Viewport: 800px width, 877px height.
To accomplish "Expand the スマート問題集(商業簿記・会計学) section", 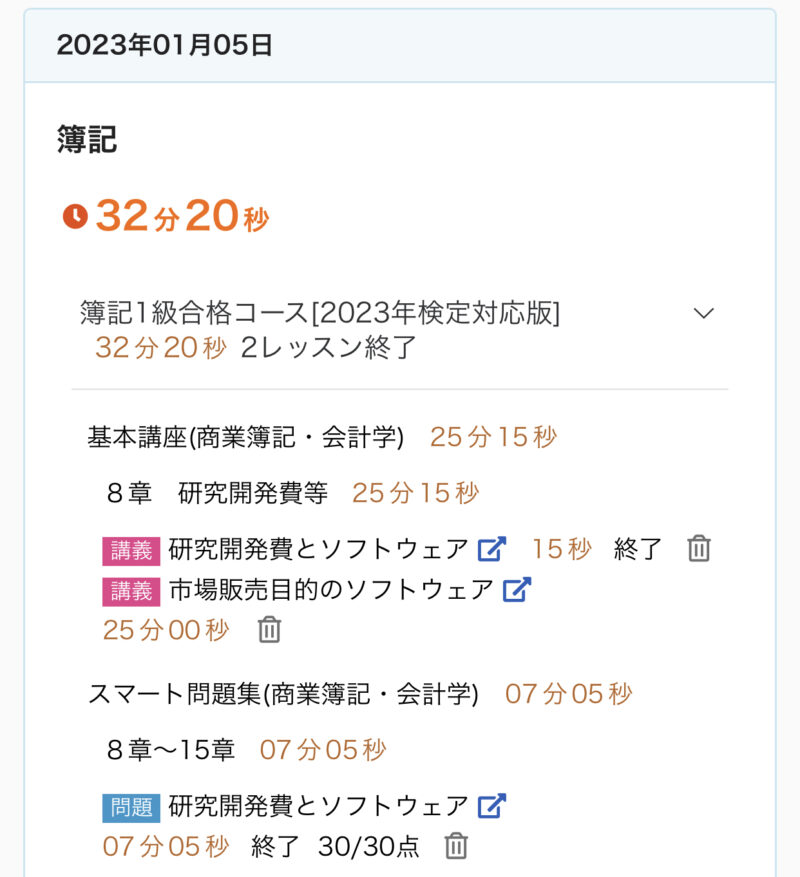I will tap(283, 694).
